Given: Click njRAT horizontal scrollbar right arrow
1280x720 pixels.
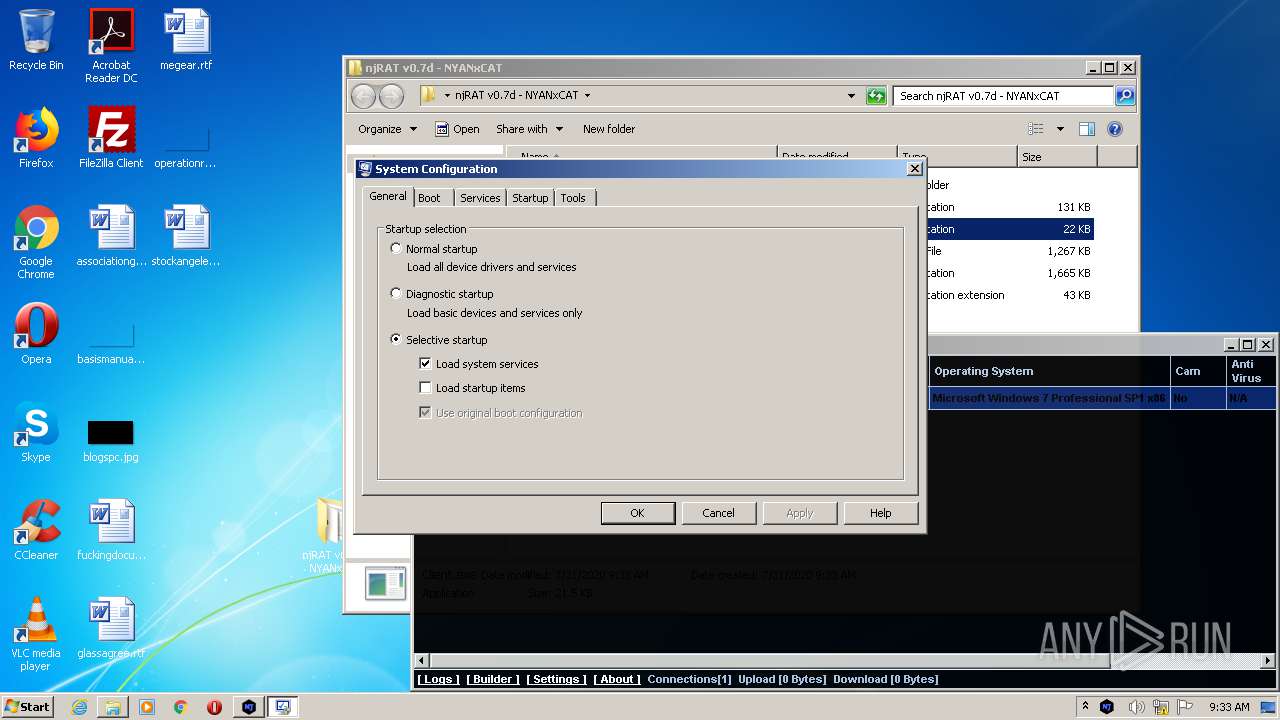Looking at the screenshot, I should (1269, 661).
